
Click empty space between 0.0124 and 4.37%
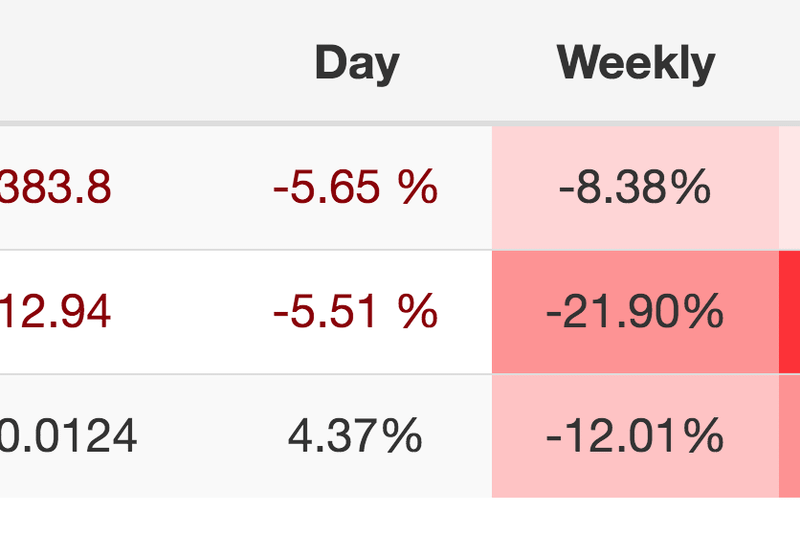point(210,436)
